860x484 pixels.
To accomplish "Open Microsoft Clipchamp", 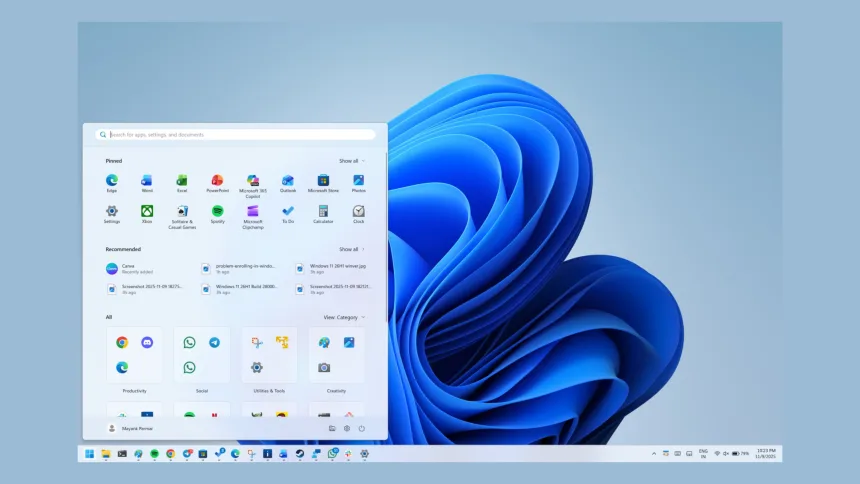I will (x=253, y=217).
